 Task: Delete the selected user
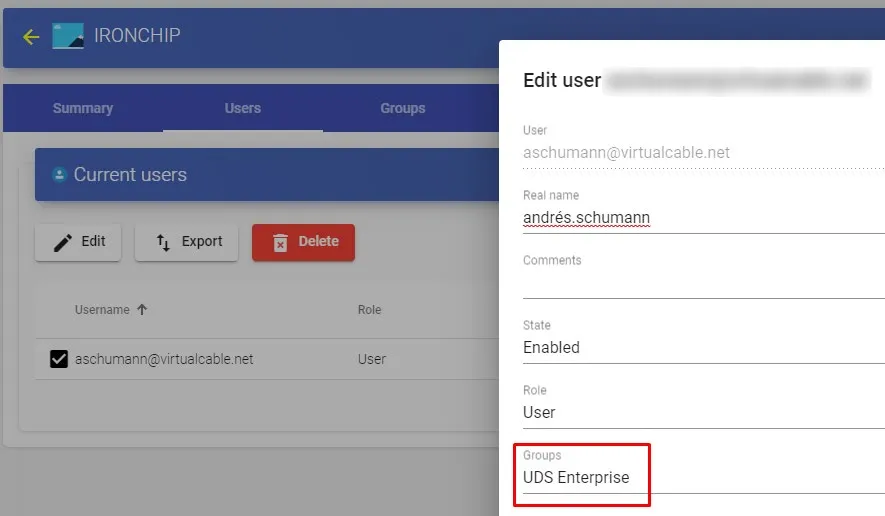tap(304, 242)
